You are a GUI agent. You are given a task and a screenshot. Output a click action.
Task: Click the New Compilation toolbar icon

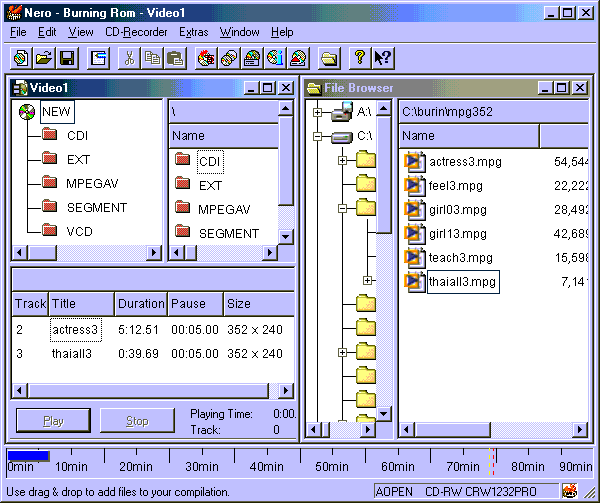(20, 58)
